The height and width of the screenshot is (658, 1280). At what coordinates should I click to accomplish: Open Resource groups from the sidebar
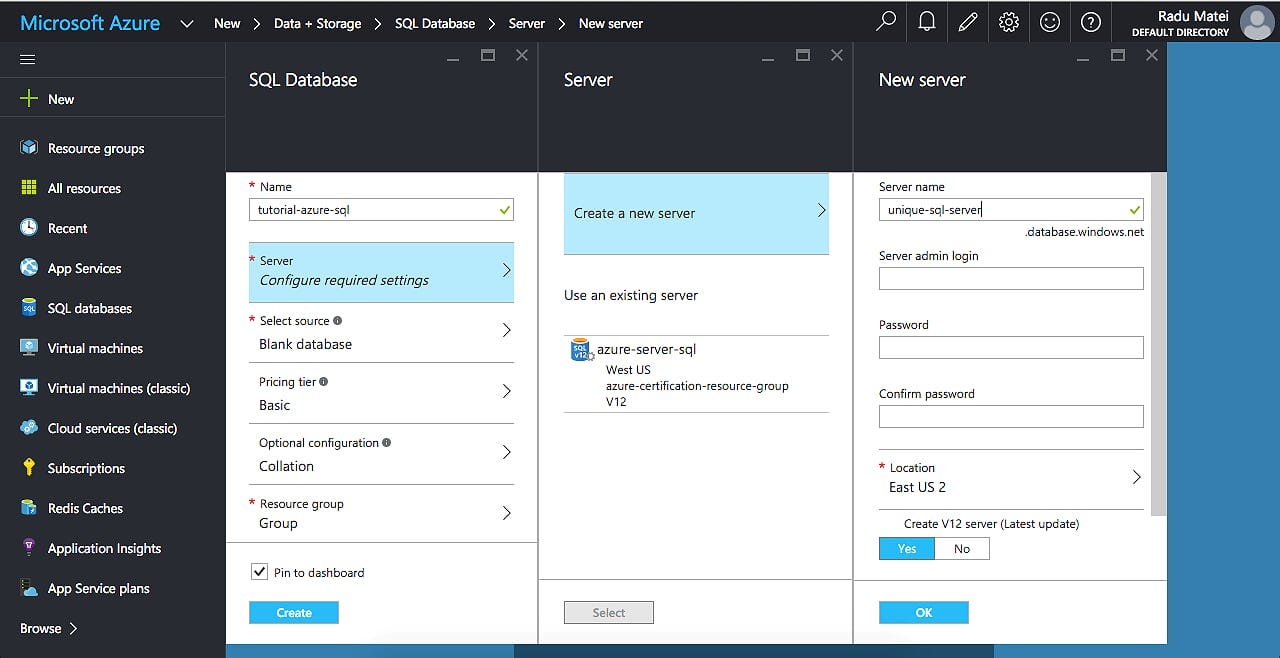click(96, 148)
